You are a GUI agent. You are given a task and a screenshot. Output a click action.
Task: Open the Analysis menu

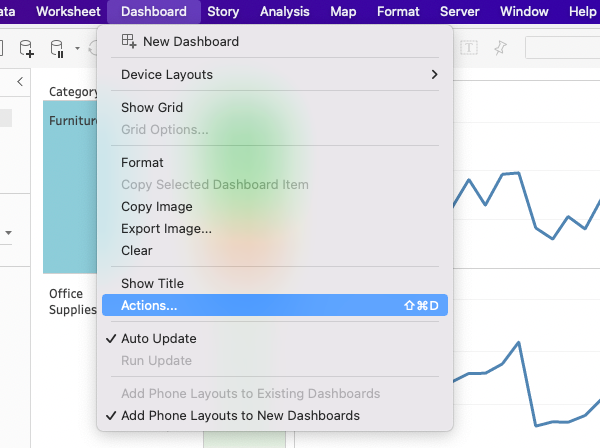(284, 12)
